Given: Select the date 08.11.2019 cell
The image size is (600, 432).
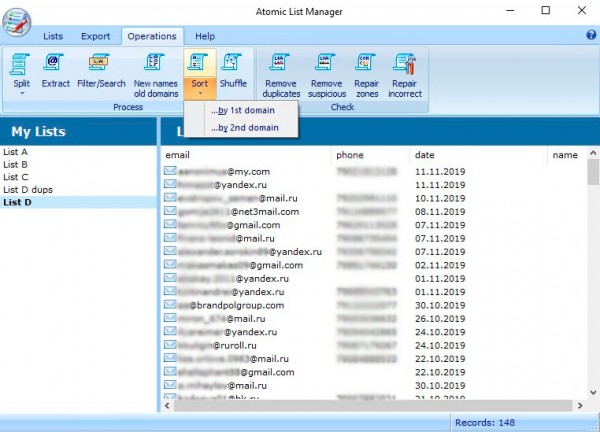Looking at the screenshot, I should (x=440, y=212).
